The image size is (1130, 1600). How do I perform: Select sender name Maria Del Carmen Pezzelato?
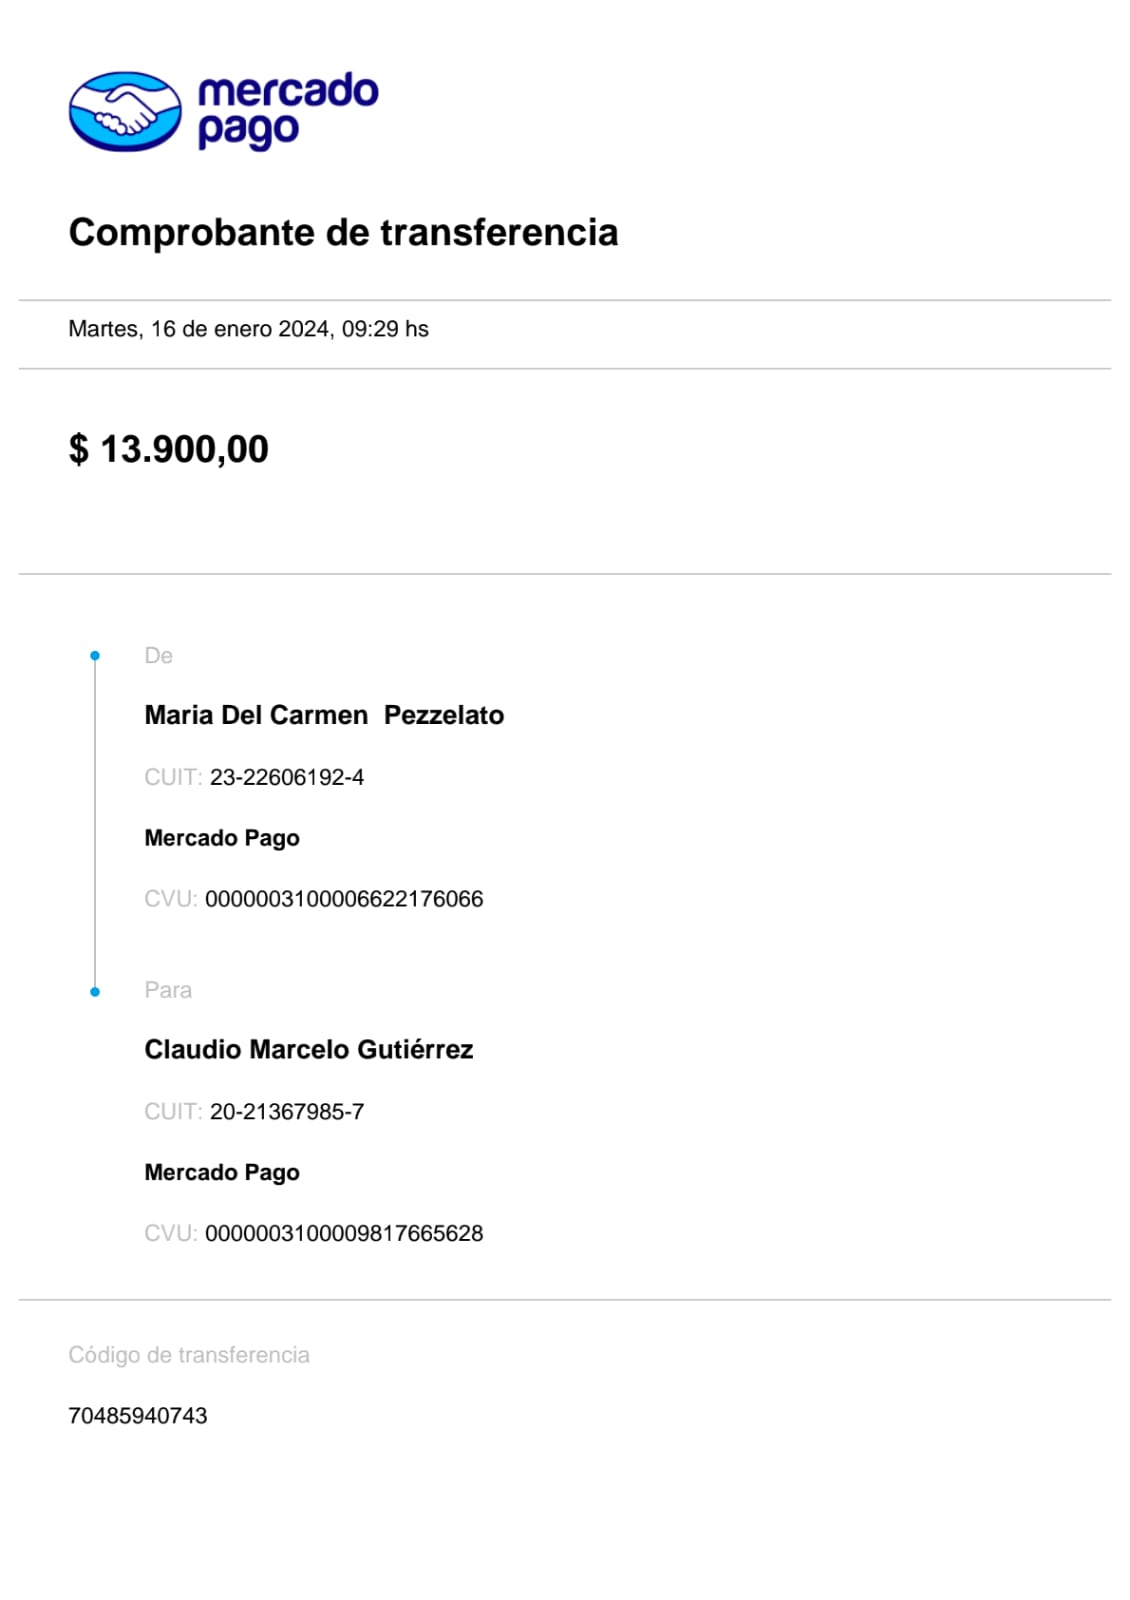tap(324, 715)
